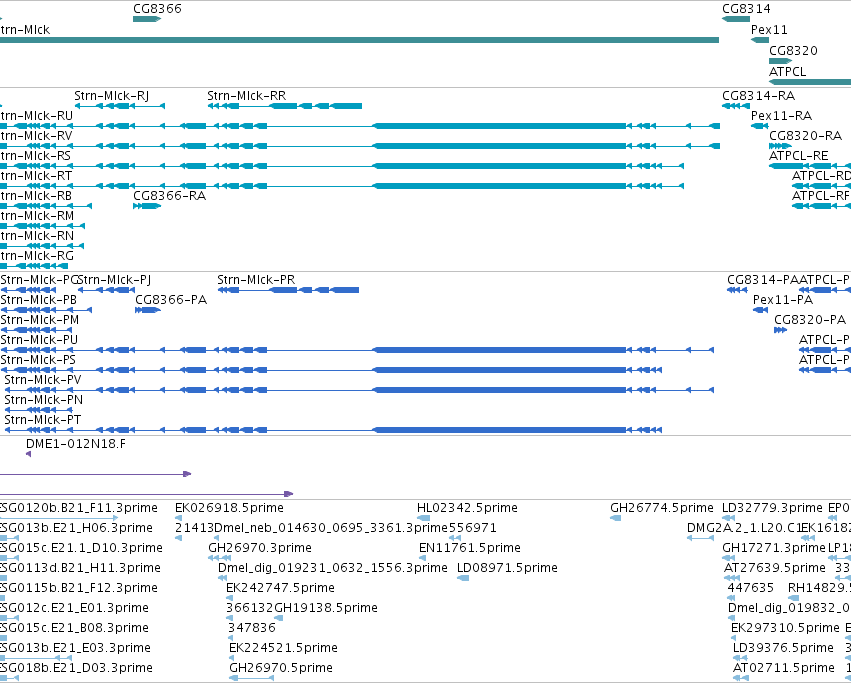Click the Pex11-PA protein label
Image resolution: width=851 pixels, height=683 pixels.
pyautogui.click(x=783, y=300)
